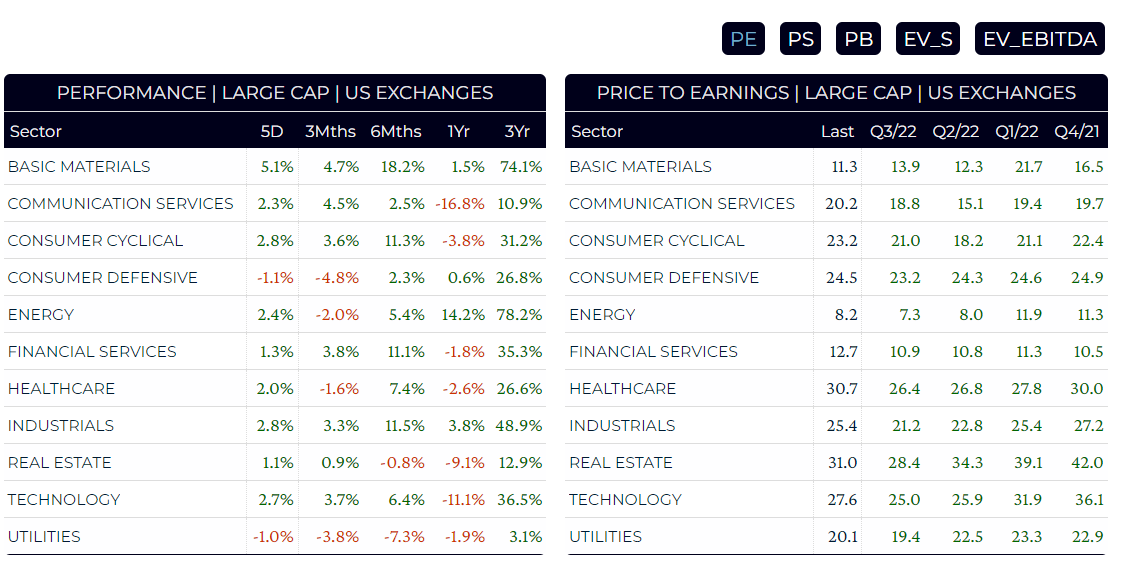Click the Q3/22 column header
This screenshot has height=569, width=1122.
click(893, 132)
